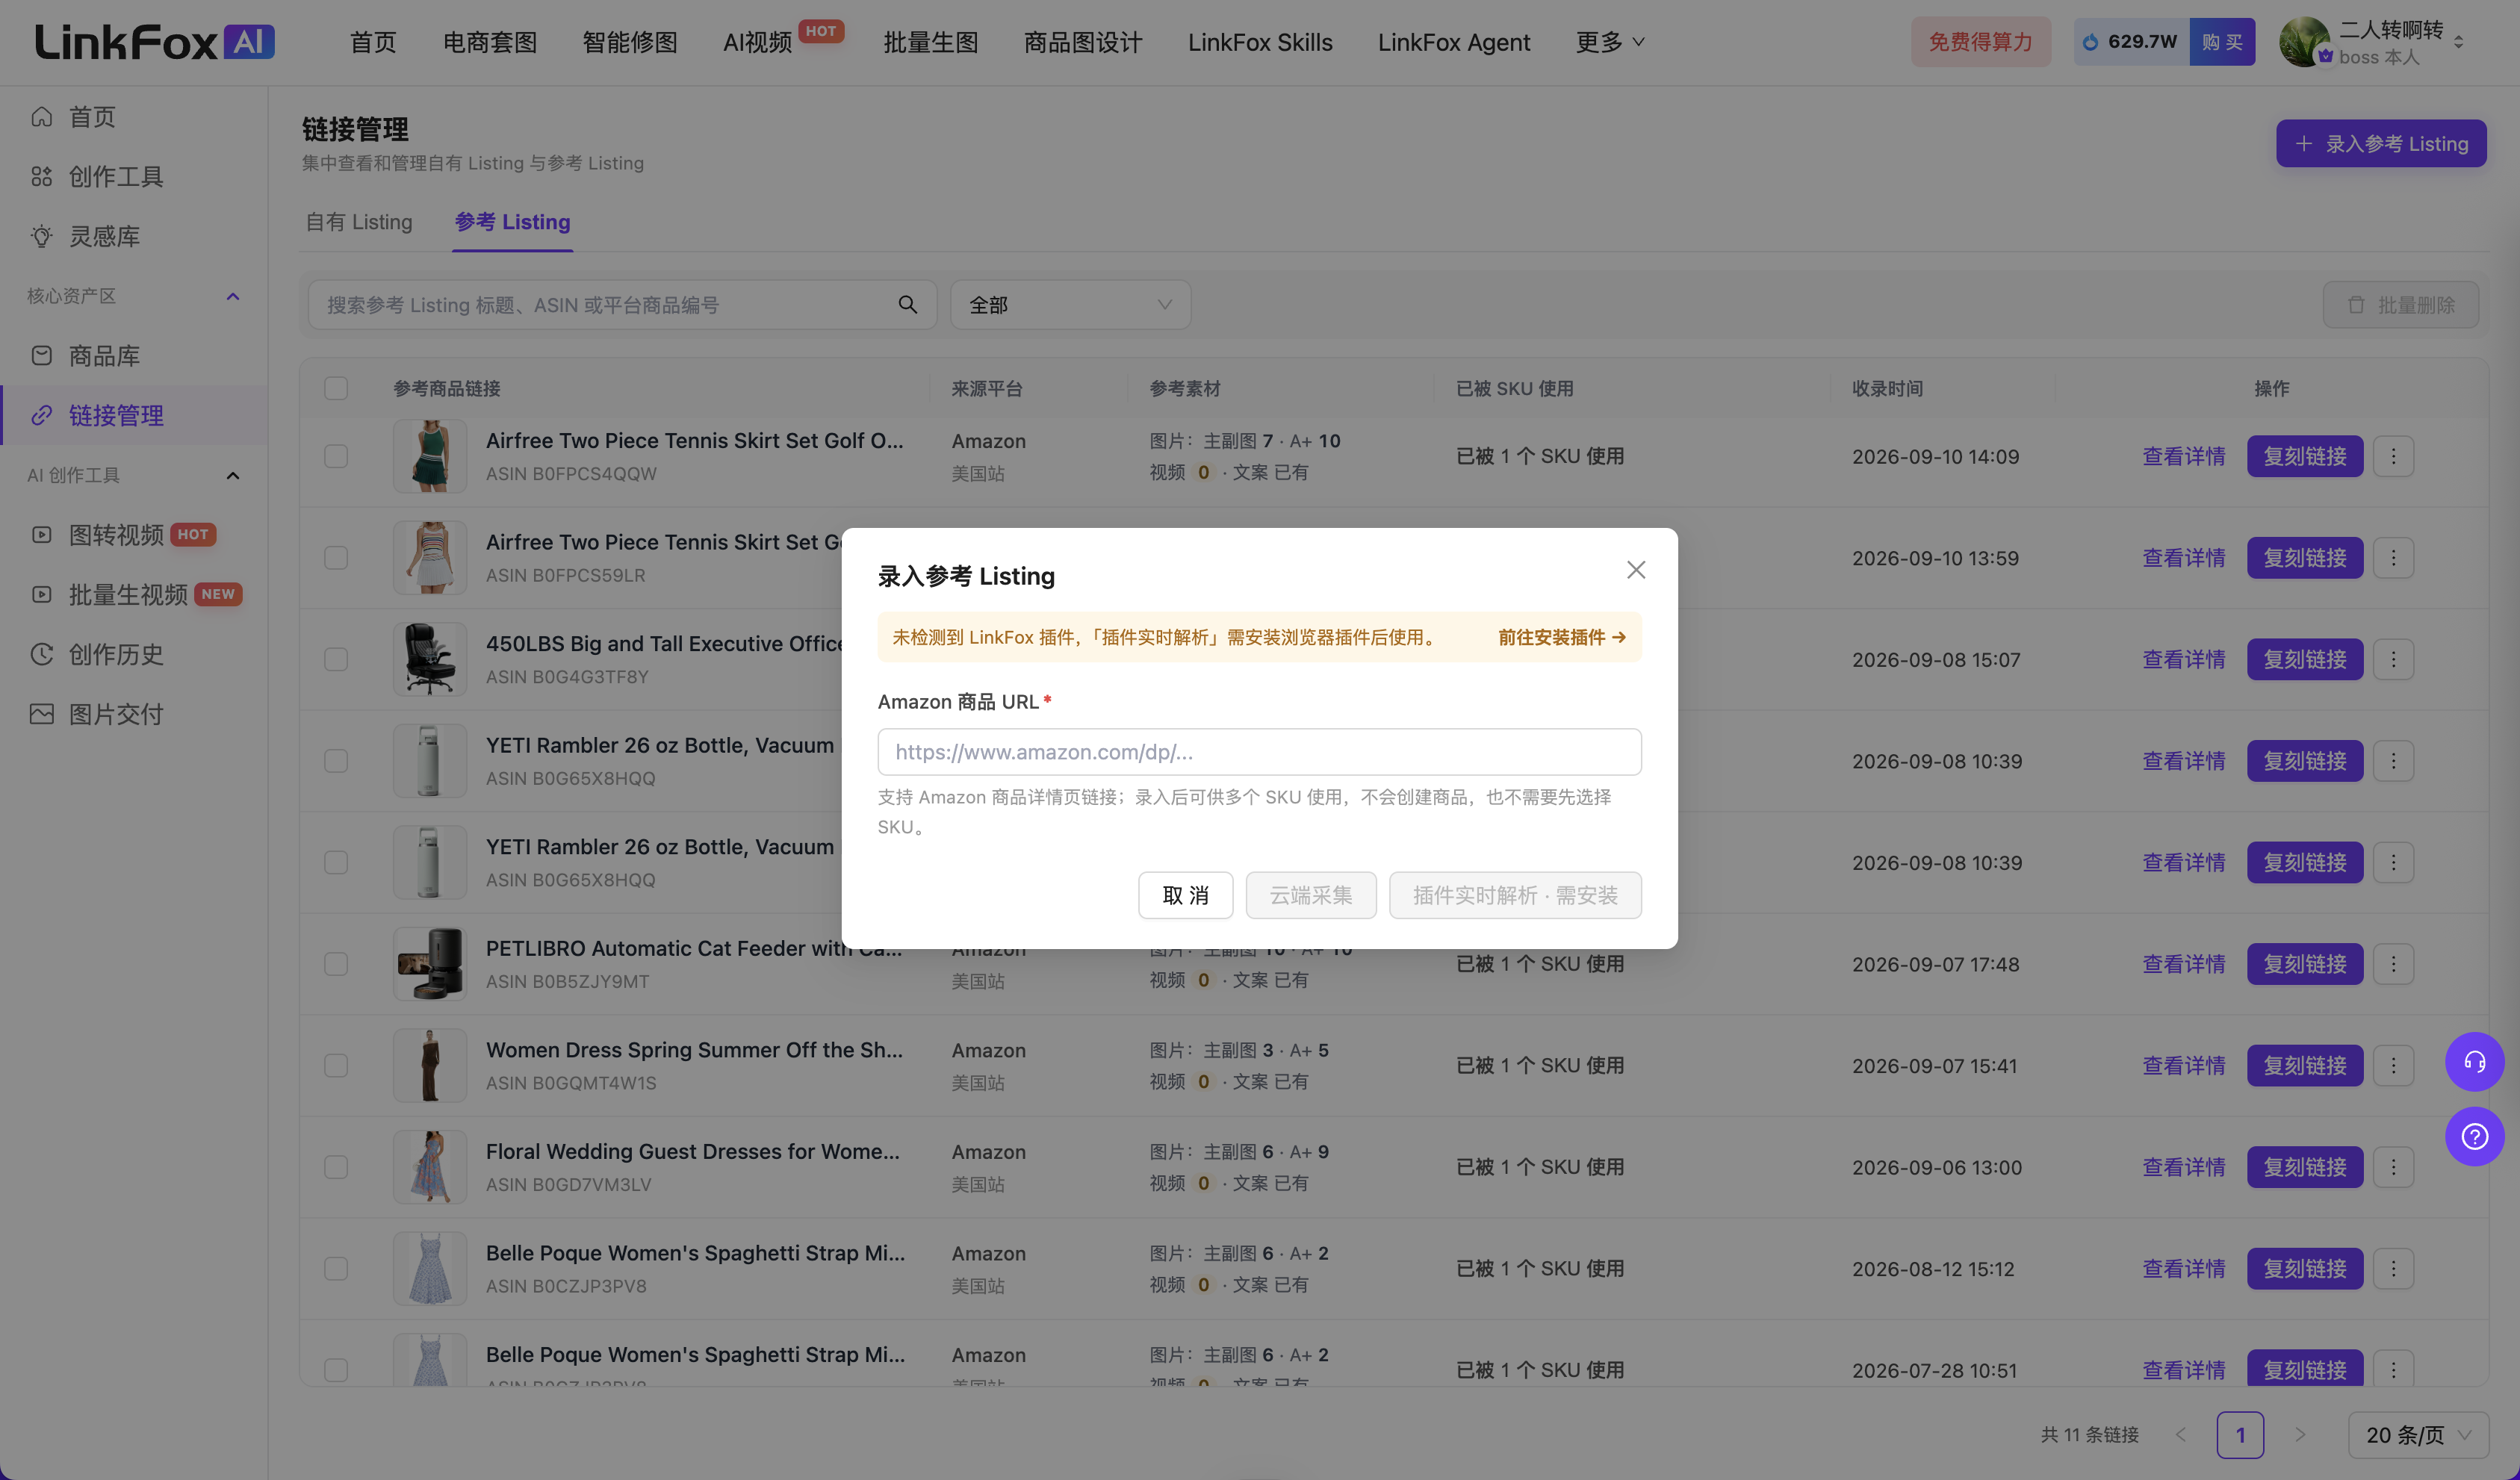Screen dimensions: 2520x1480
Task: Check the box for the ASIN B0FPCS4QQW row
Action: [x=336, y=456]
